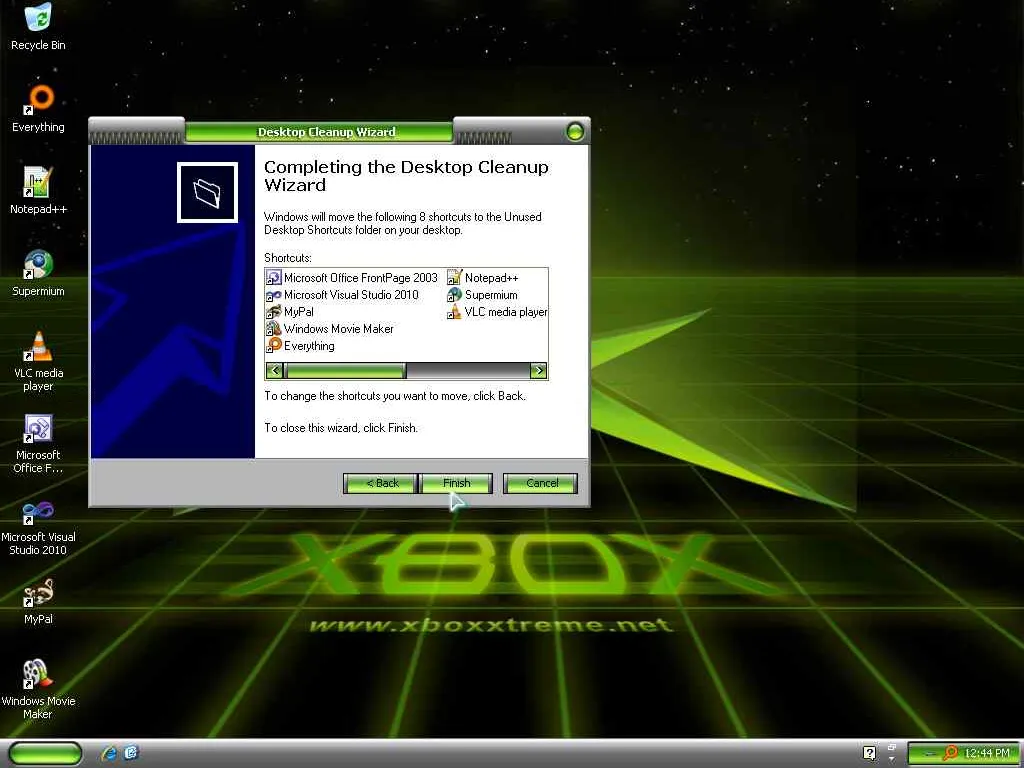Click the Notepad++ icon in the shortcuts list
1024x768 pixels.
coord(455,278)
